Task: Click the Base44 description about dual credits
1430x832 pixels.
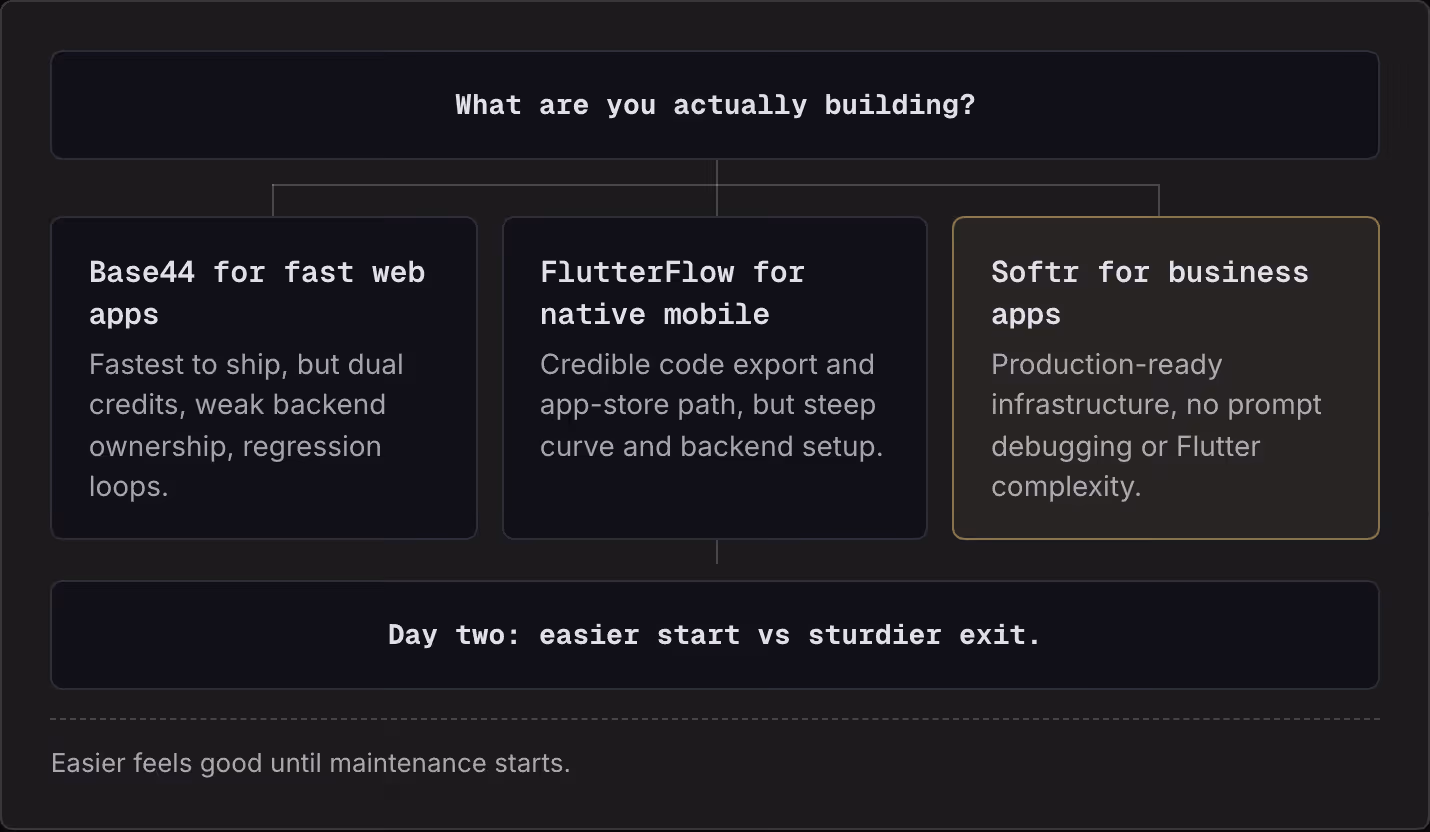Action: [246, 425]
